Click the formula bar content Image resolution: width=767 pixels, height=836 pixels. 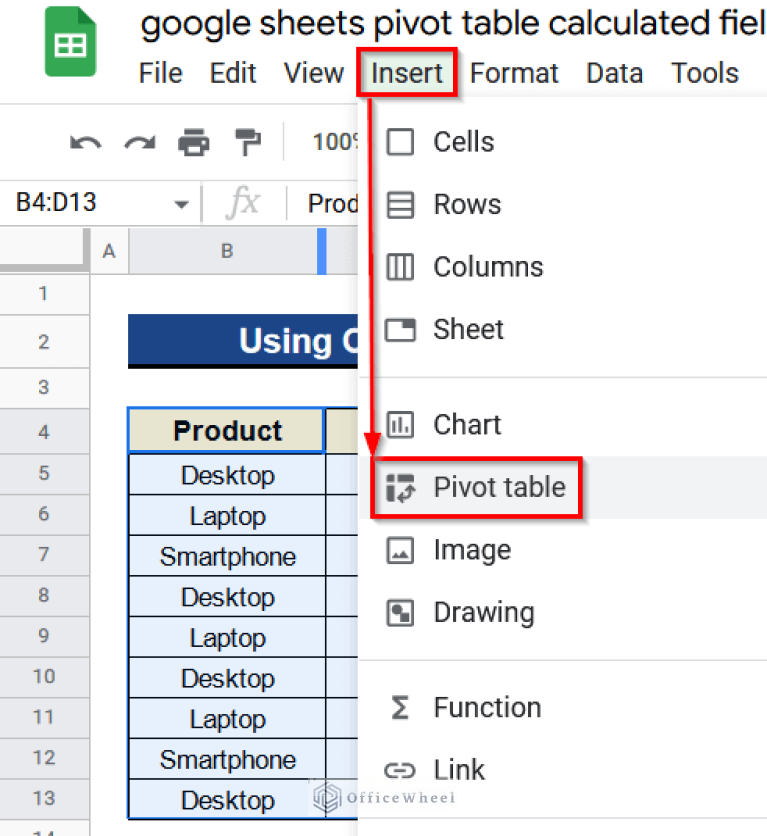(x=332, y=203)
